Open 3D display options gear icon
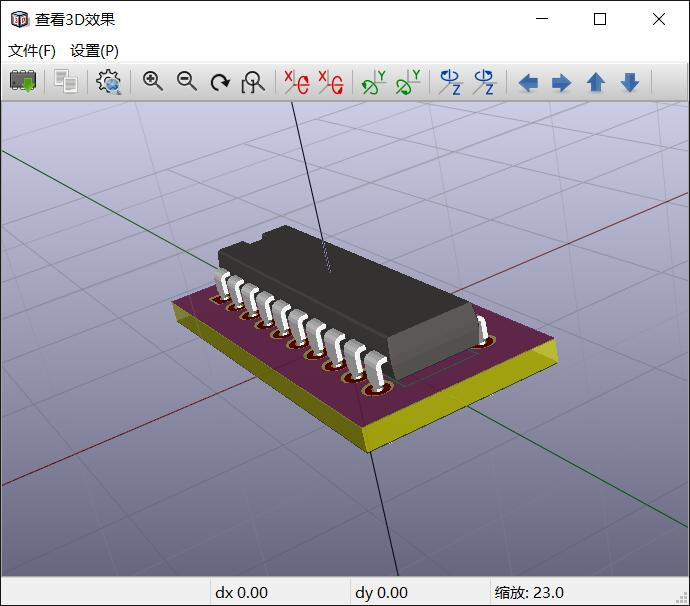690x606 pixels. point(109,82)
